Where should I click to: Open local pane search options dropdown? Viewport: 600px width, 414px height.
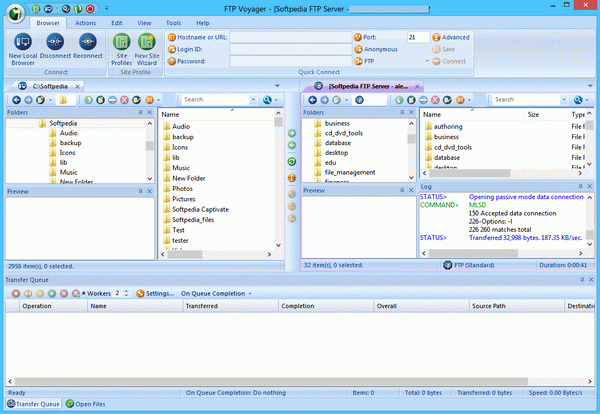(x=253, y=99)
